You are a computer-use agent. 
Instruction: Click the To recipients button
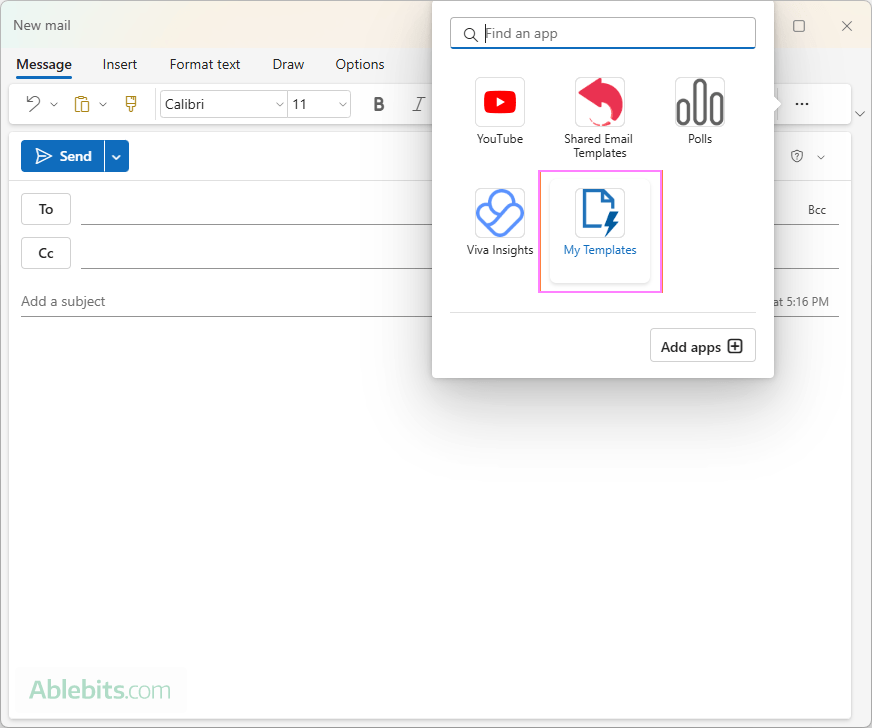[46, 209]
